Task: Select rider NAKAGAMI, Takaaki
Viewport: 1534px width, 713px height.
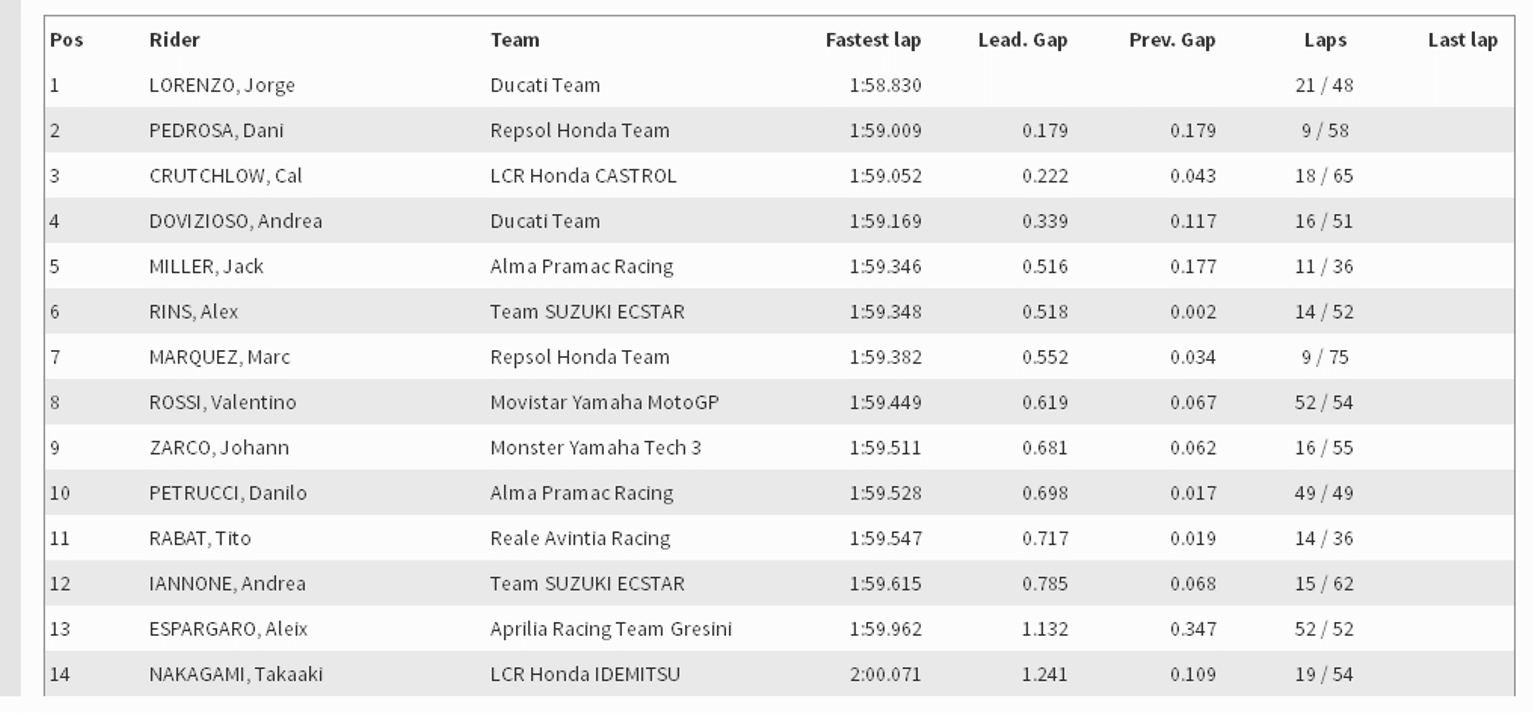Action: 236,674
